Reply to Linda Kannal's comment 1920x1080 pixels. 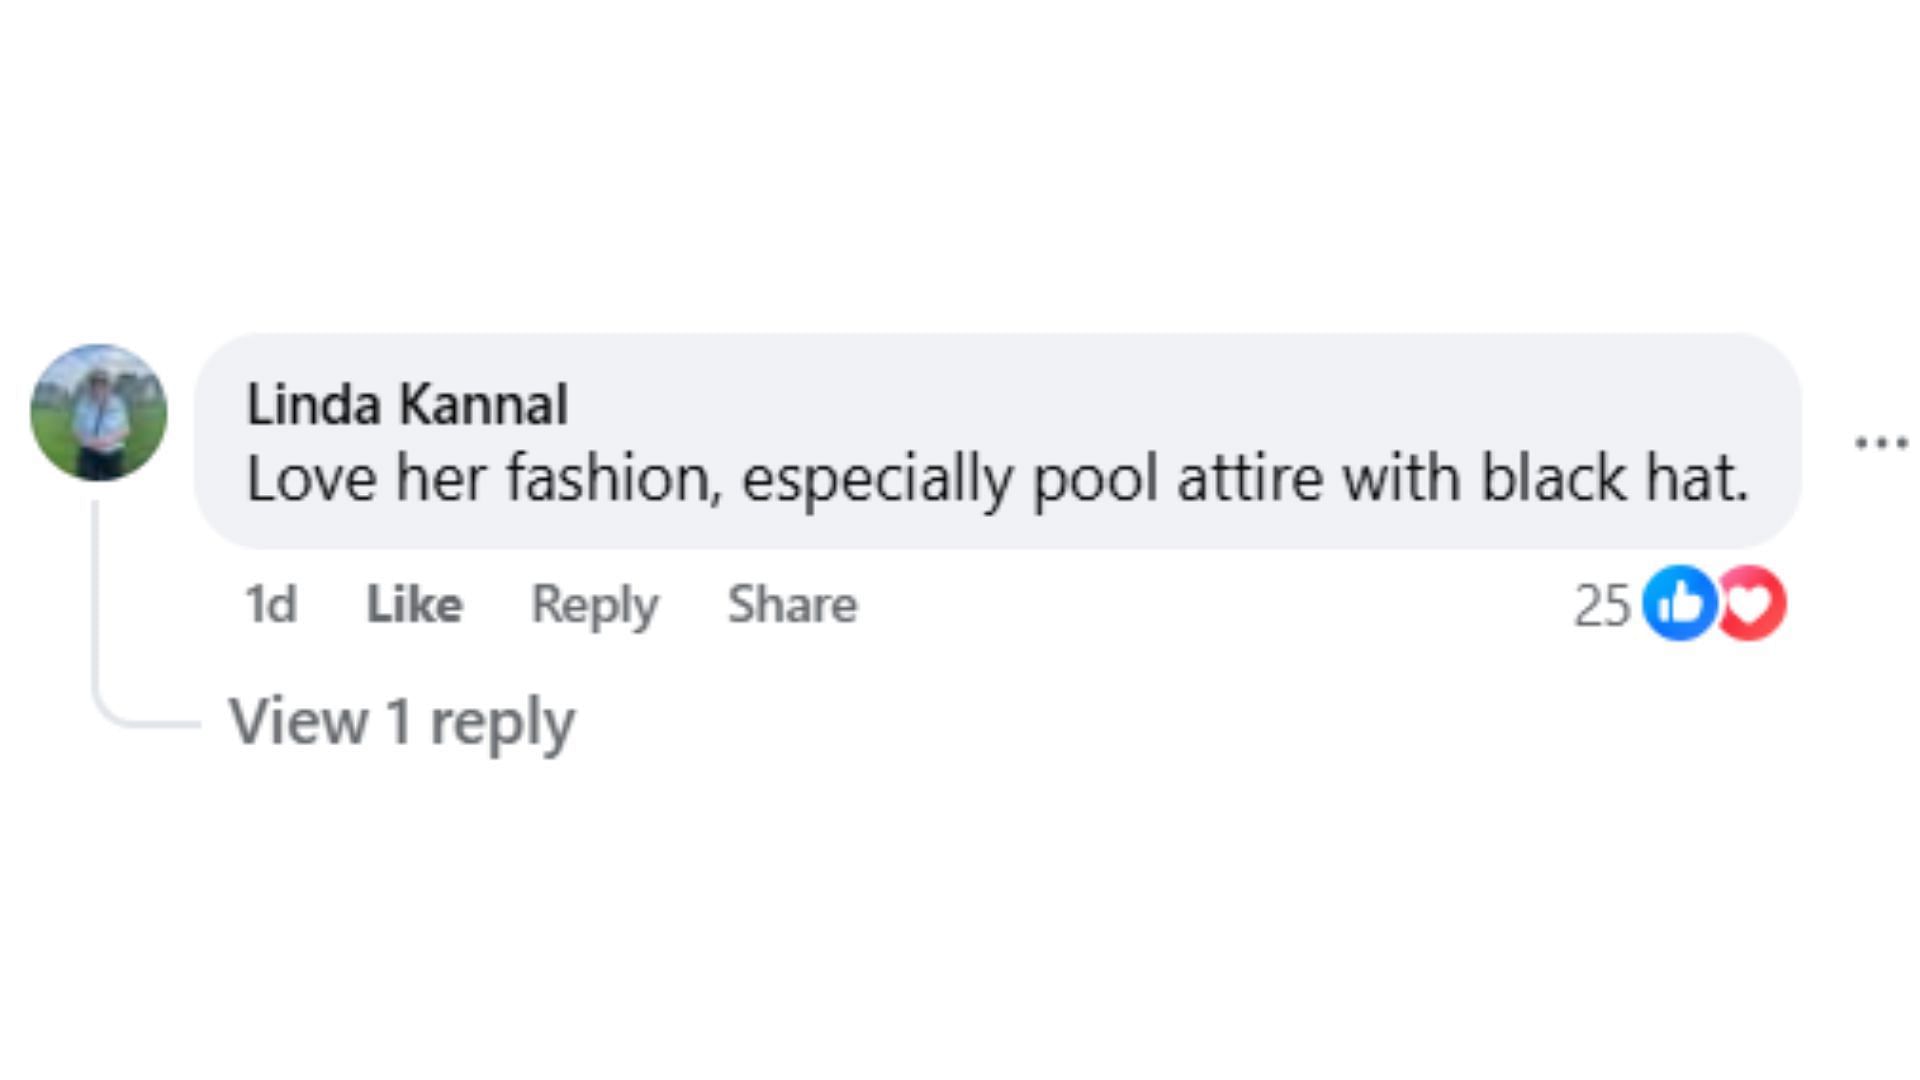point(594,604)
